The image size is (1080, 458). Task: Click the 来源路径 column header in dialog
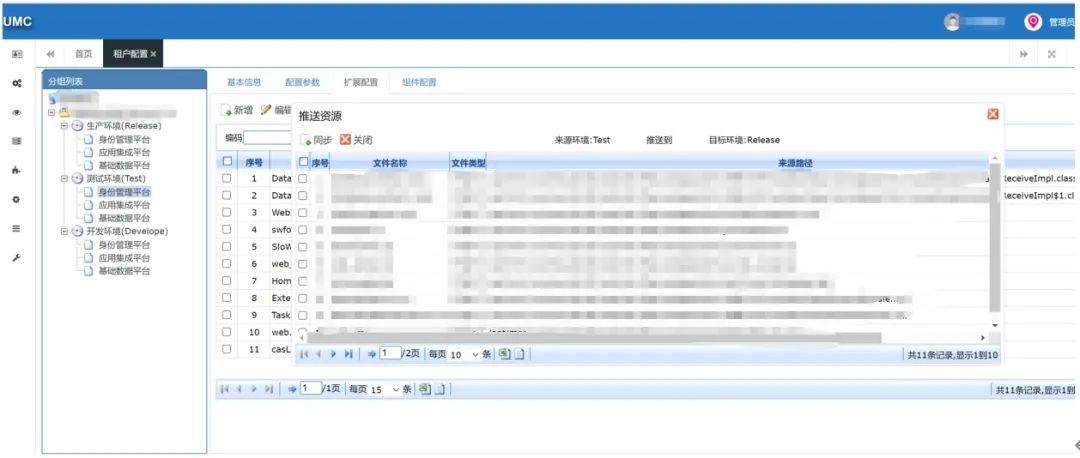point(796,163)
